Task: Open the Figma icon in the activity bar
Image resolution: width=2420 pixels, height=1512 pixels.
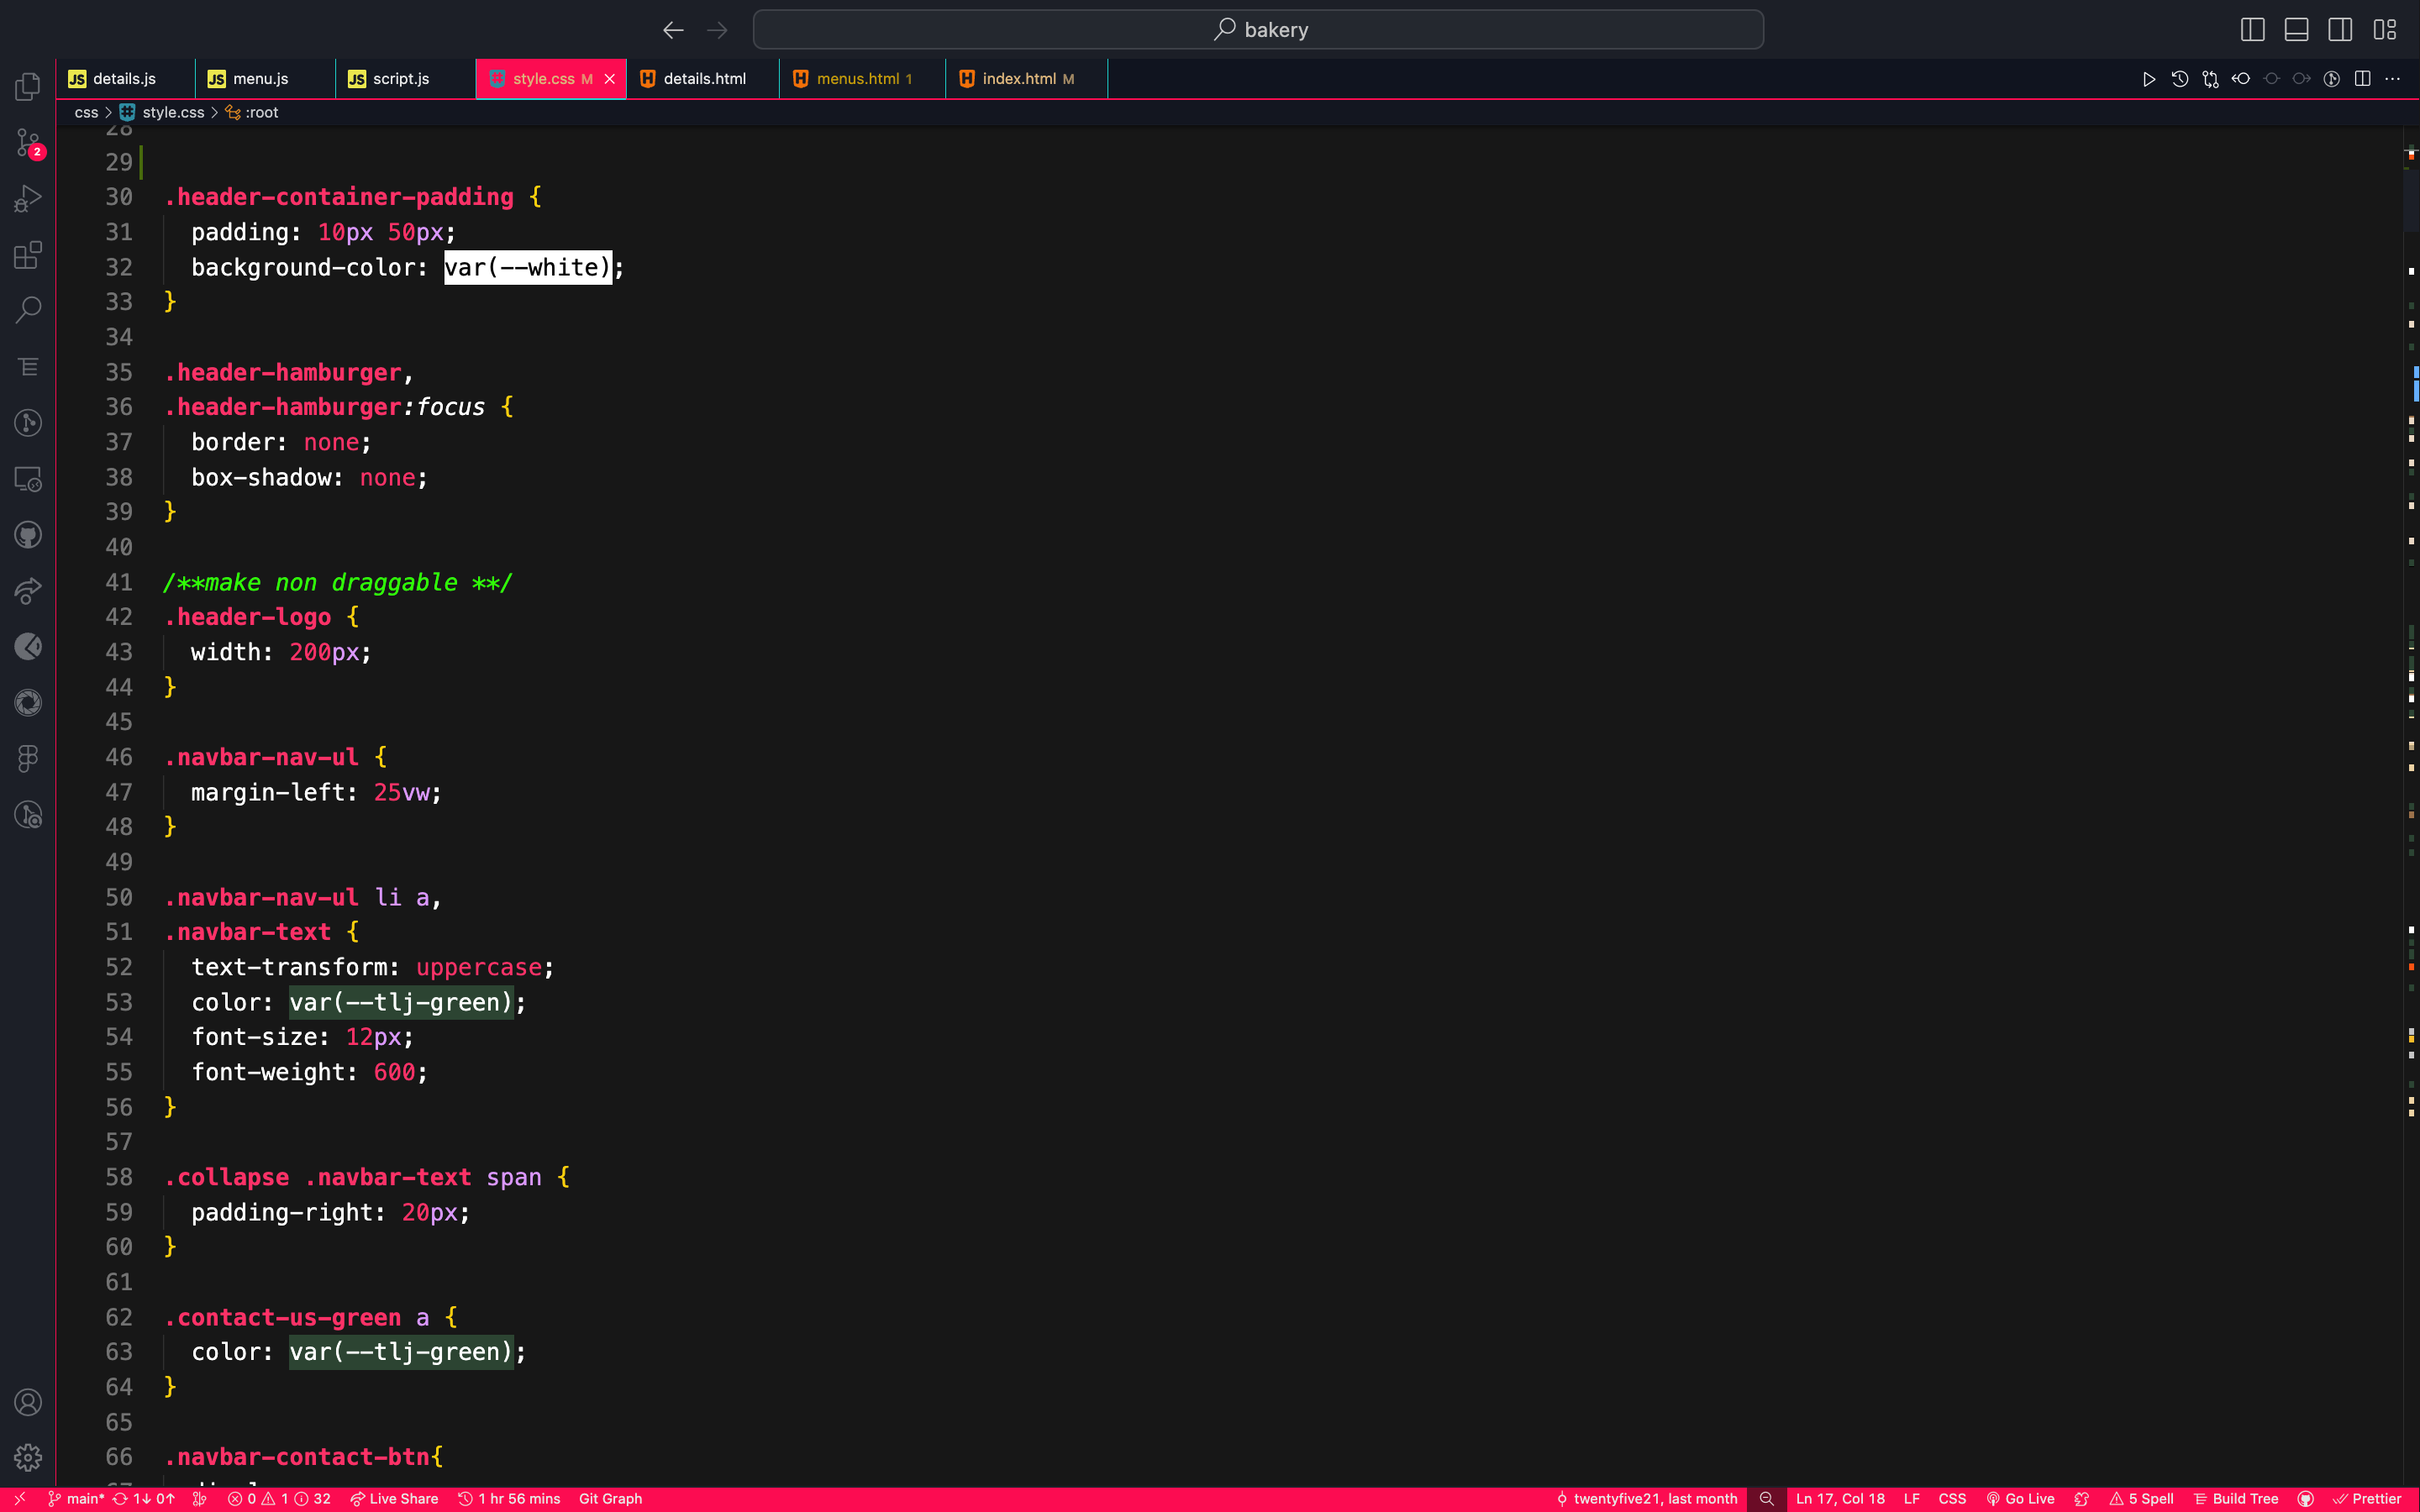Action: click(28, 759)
